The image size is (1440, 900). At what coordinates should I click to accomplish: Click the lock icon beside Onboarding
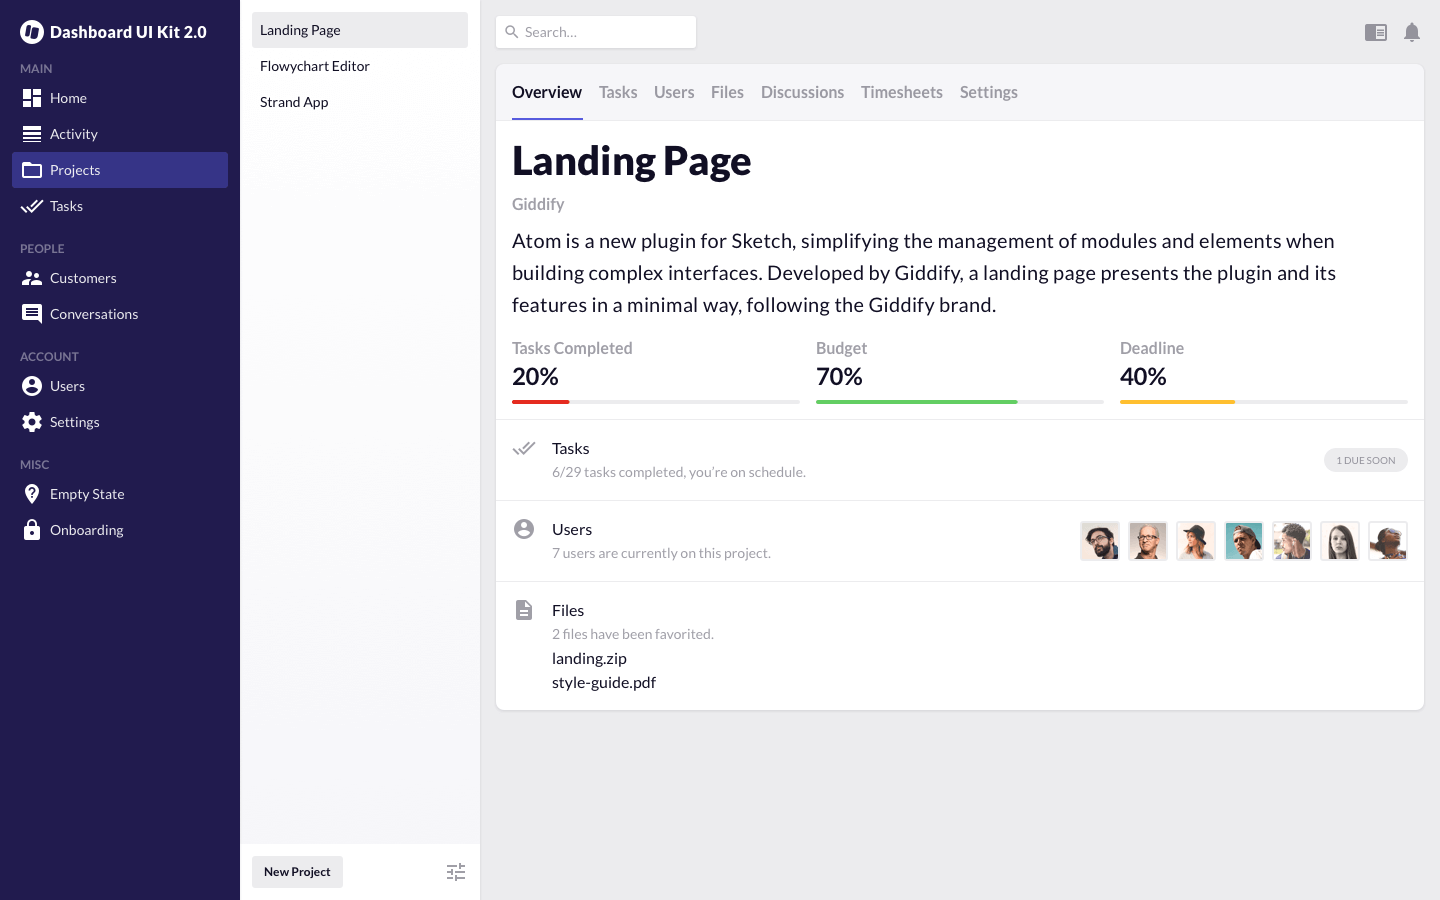32,530
